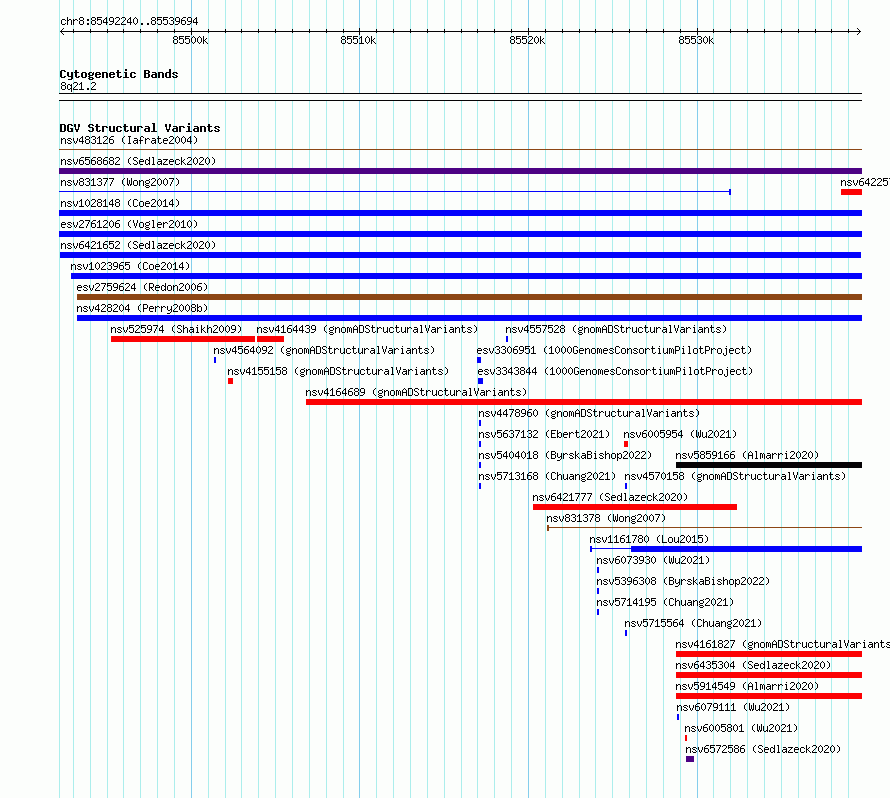Click the Cytogenetic Bands track title
Image resolution: width=890 pixels, height=798 pixels.
[119, 74]
